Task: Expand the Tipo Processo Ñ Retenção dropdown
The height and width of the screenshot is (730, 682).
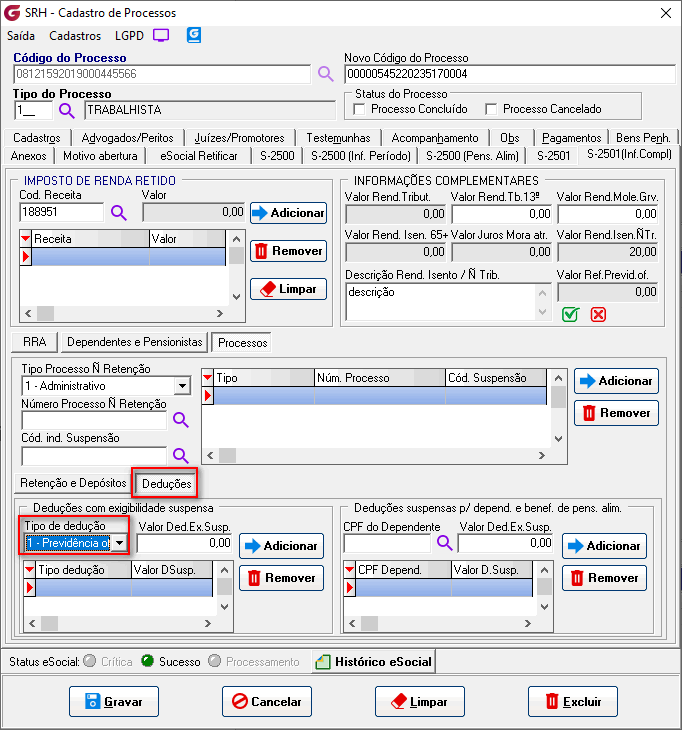Action: [x=181, y=386]
